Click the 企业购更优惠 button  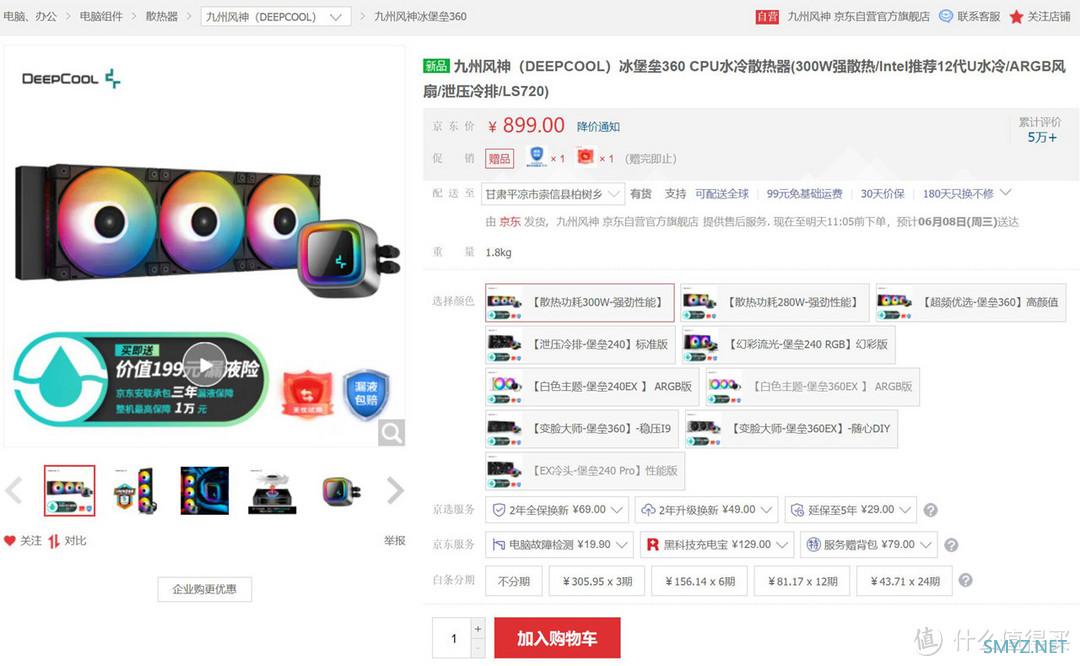click(205, 590)
